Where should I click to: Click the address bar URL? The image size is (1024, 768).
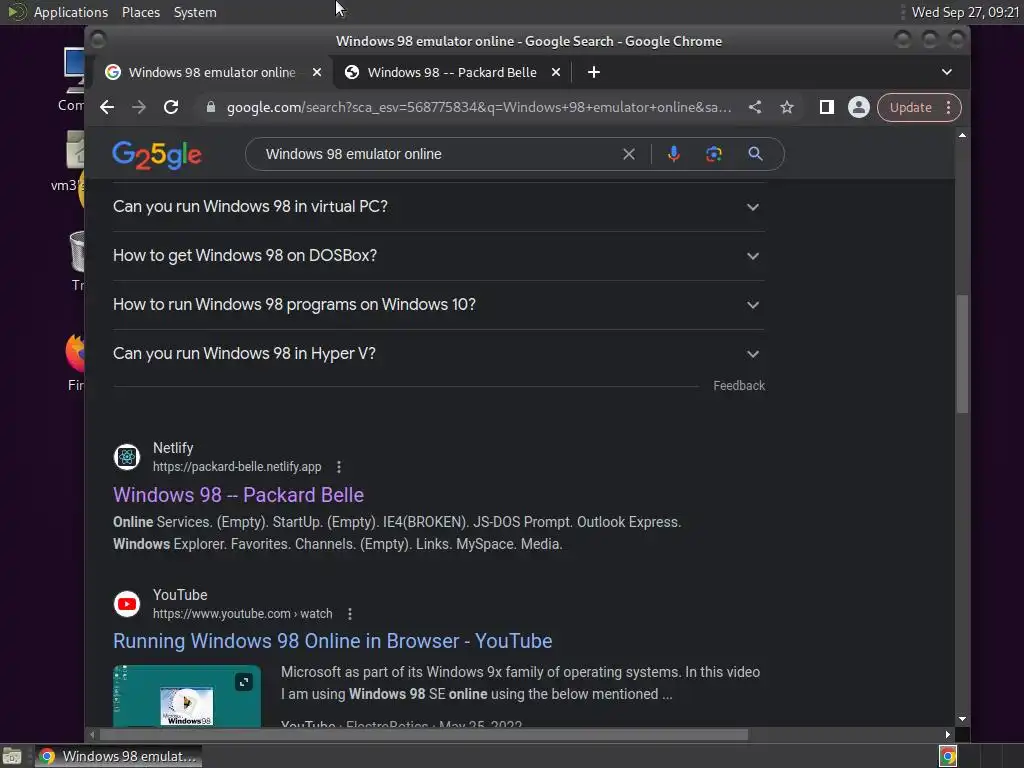pyautogui.click(x=479, y=107)
